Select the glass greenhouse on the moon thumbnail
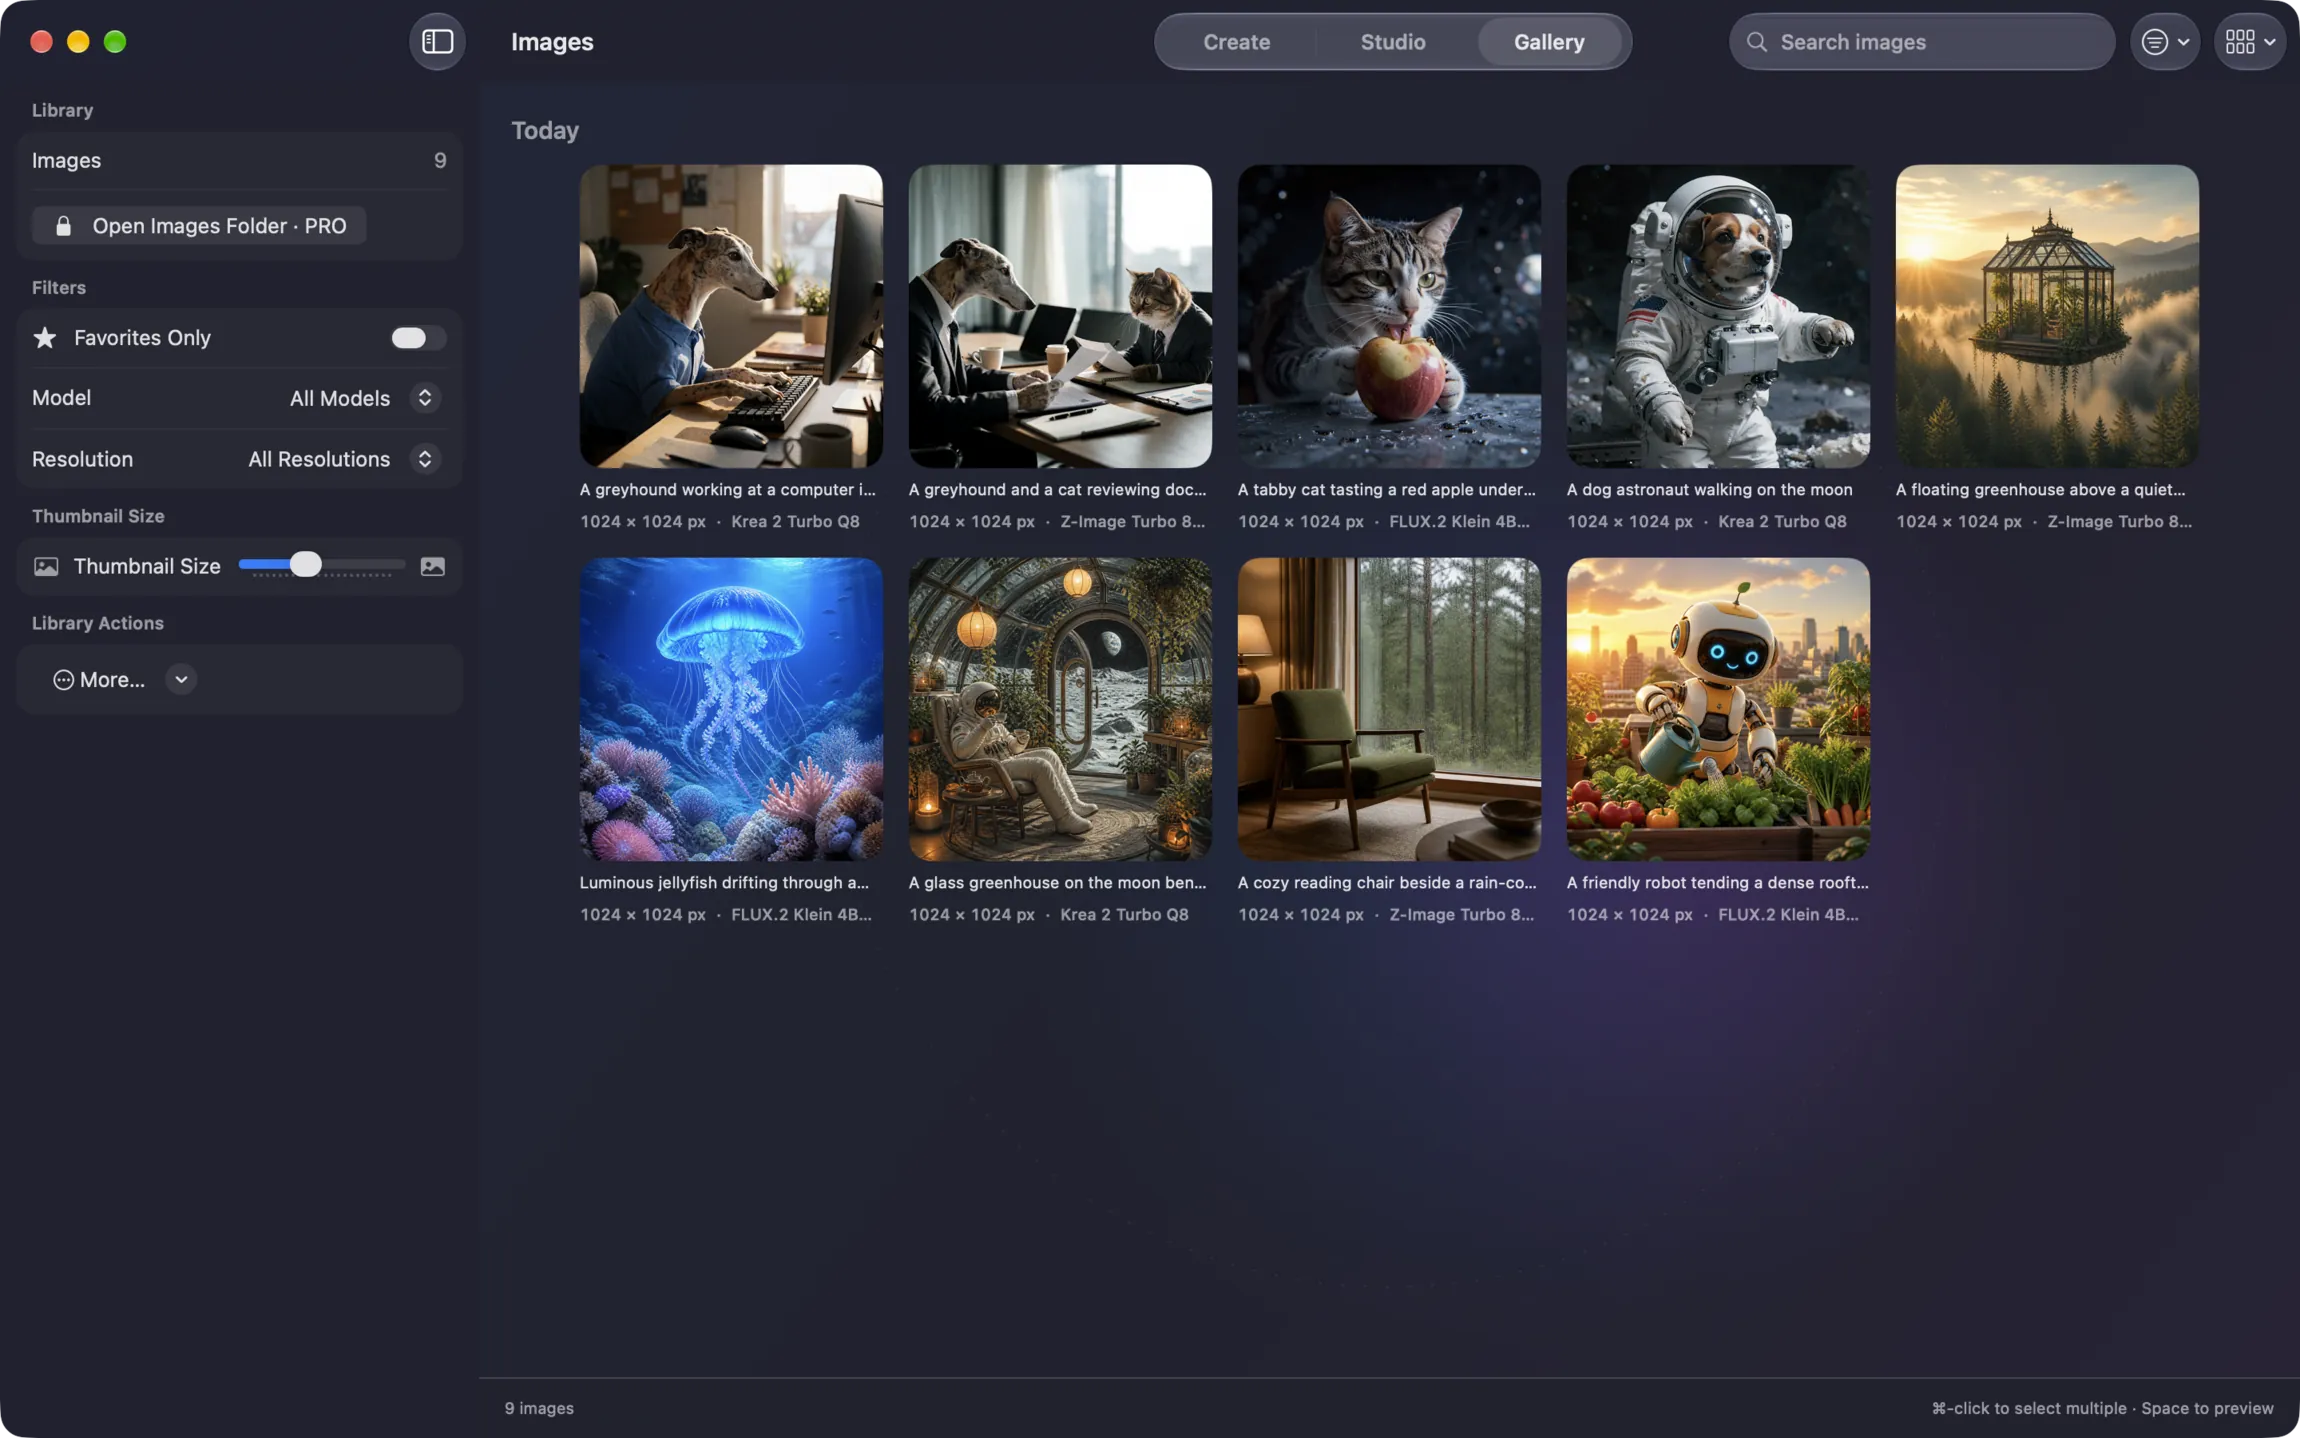 click(x=1060, y=709)
